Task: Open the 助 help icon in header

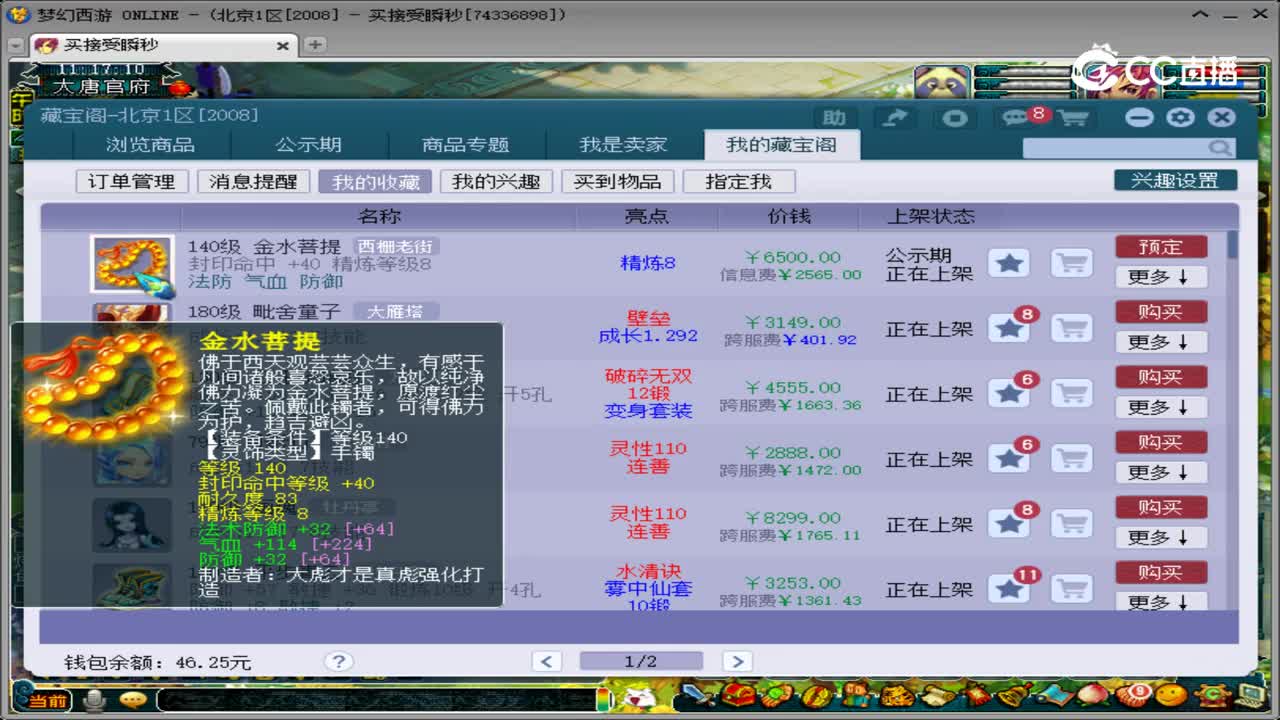Action: 834,118
